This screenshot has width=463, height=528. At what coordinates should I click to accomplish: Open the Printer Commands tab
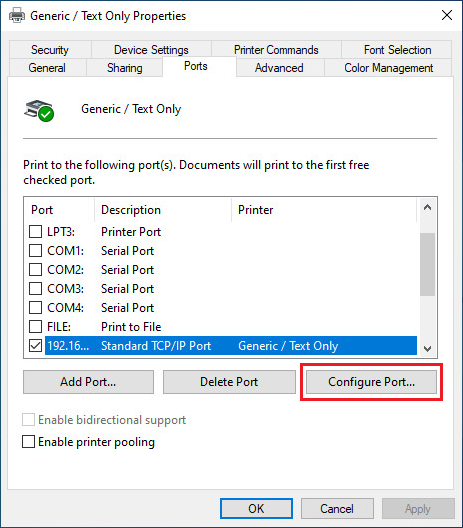tap(276, 50)
